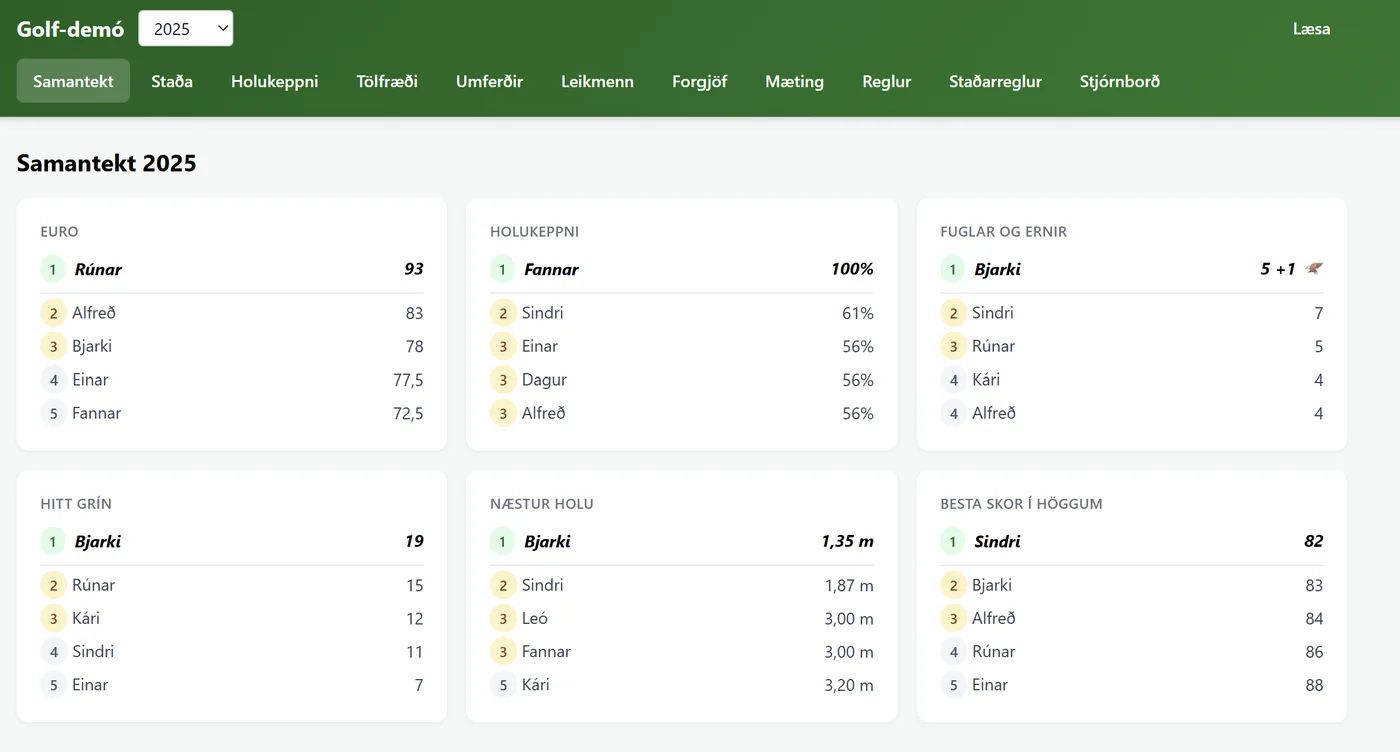The image size is (1400, 752).
Task: Open the Forgjöf tab
Action: pos(700,81)
